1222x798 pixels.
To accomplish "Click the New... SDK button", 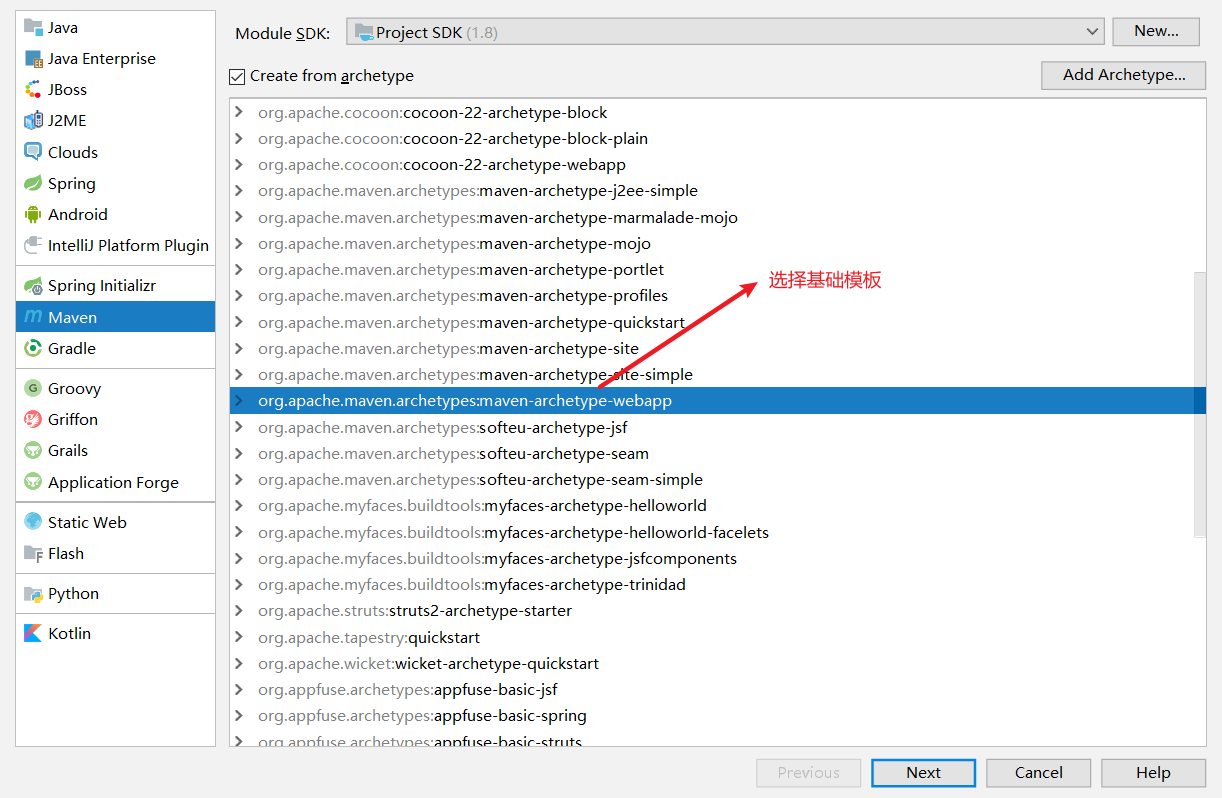I will (1156, 31).
